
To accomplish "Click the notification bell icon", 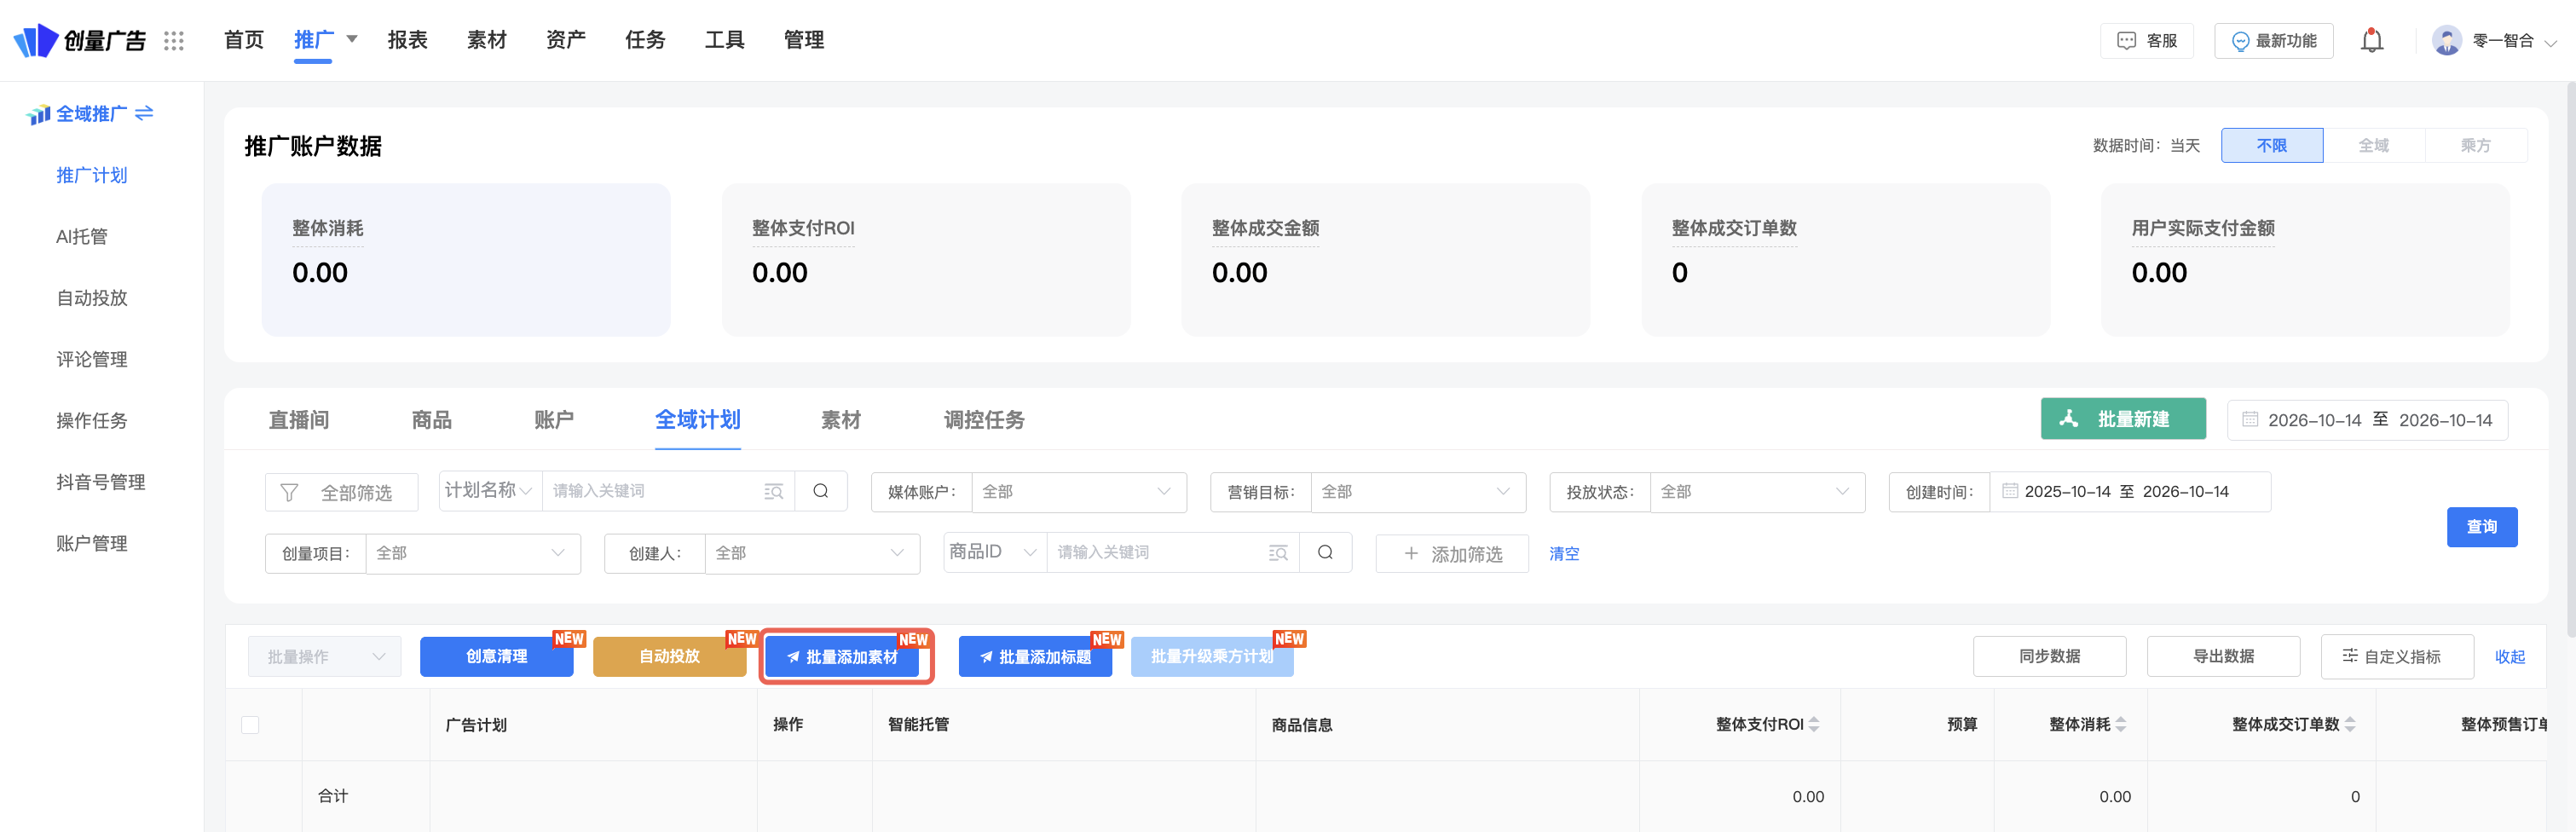I will coord(2372,40).
